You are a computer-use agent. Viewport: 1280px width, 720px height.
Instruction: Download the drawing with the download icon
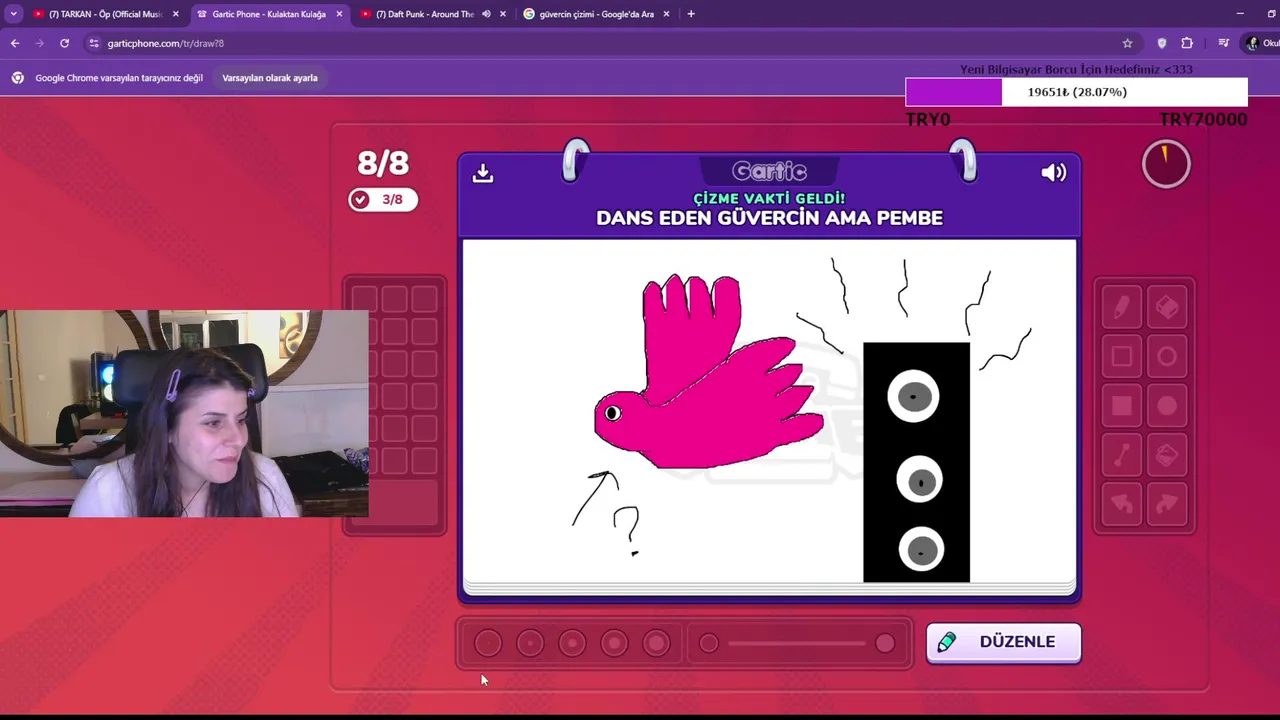(483, 173)
